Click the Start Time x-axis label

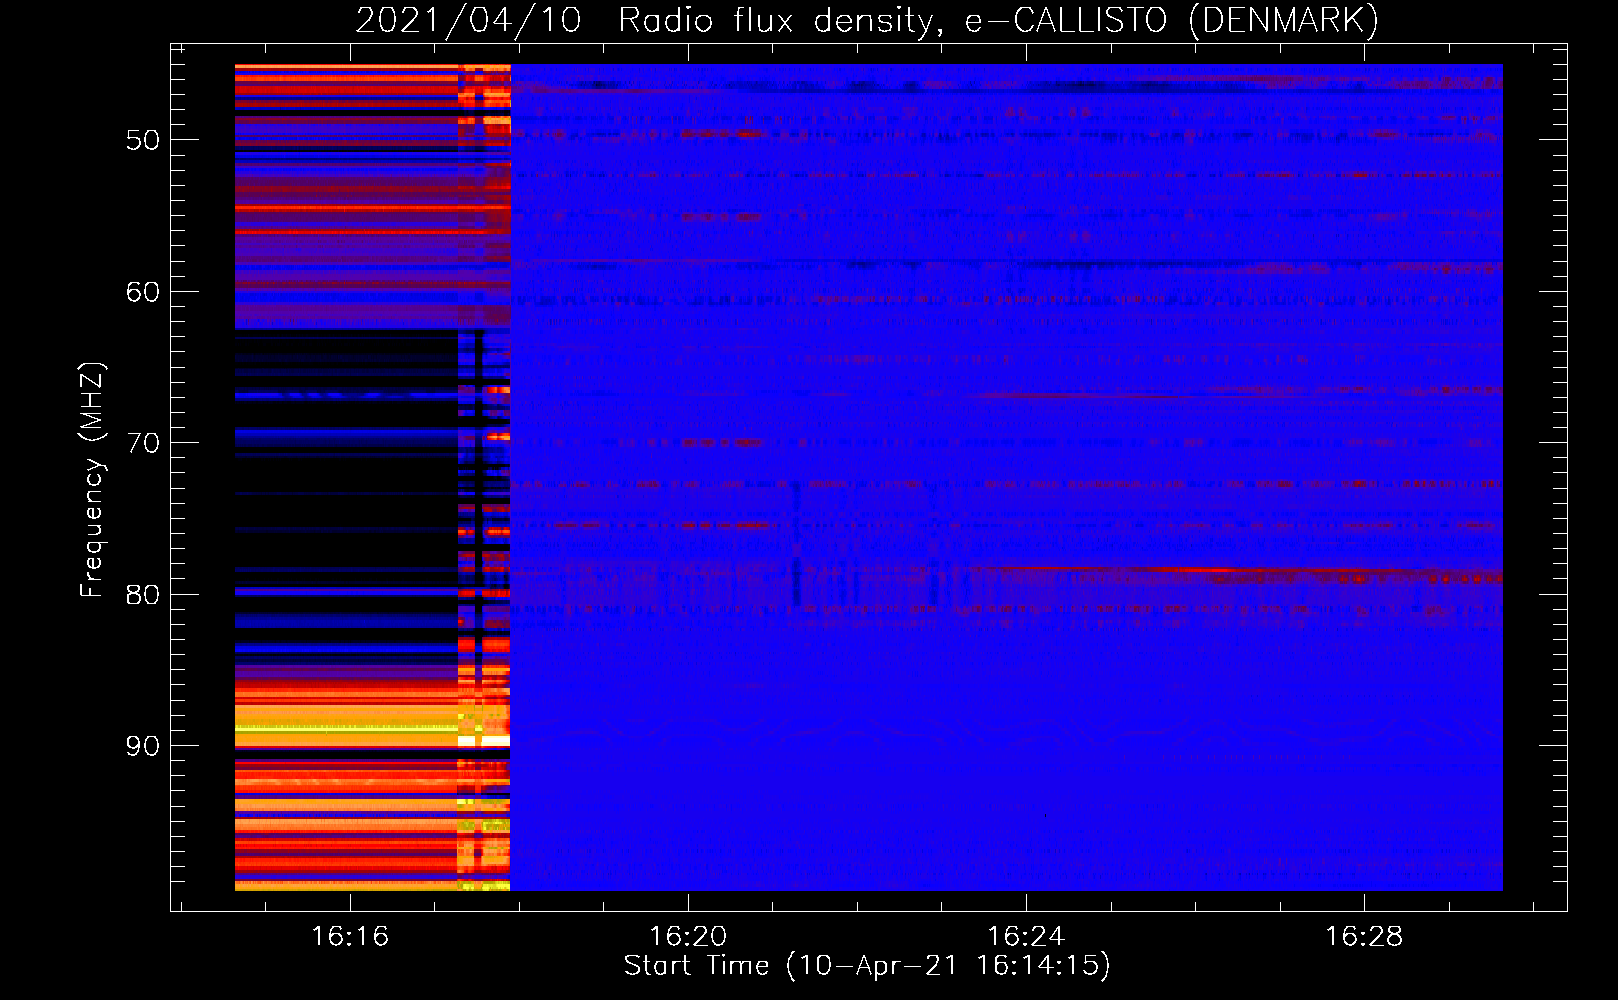coord(867,966)
